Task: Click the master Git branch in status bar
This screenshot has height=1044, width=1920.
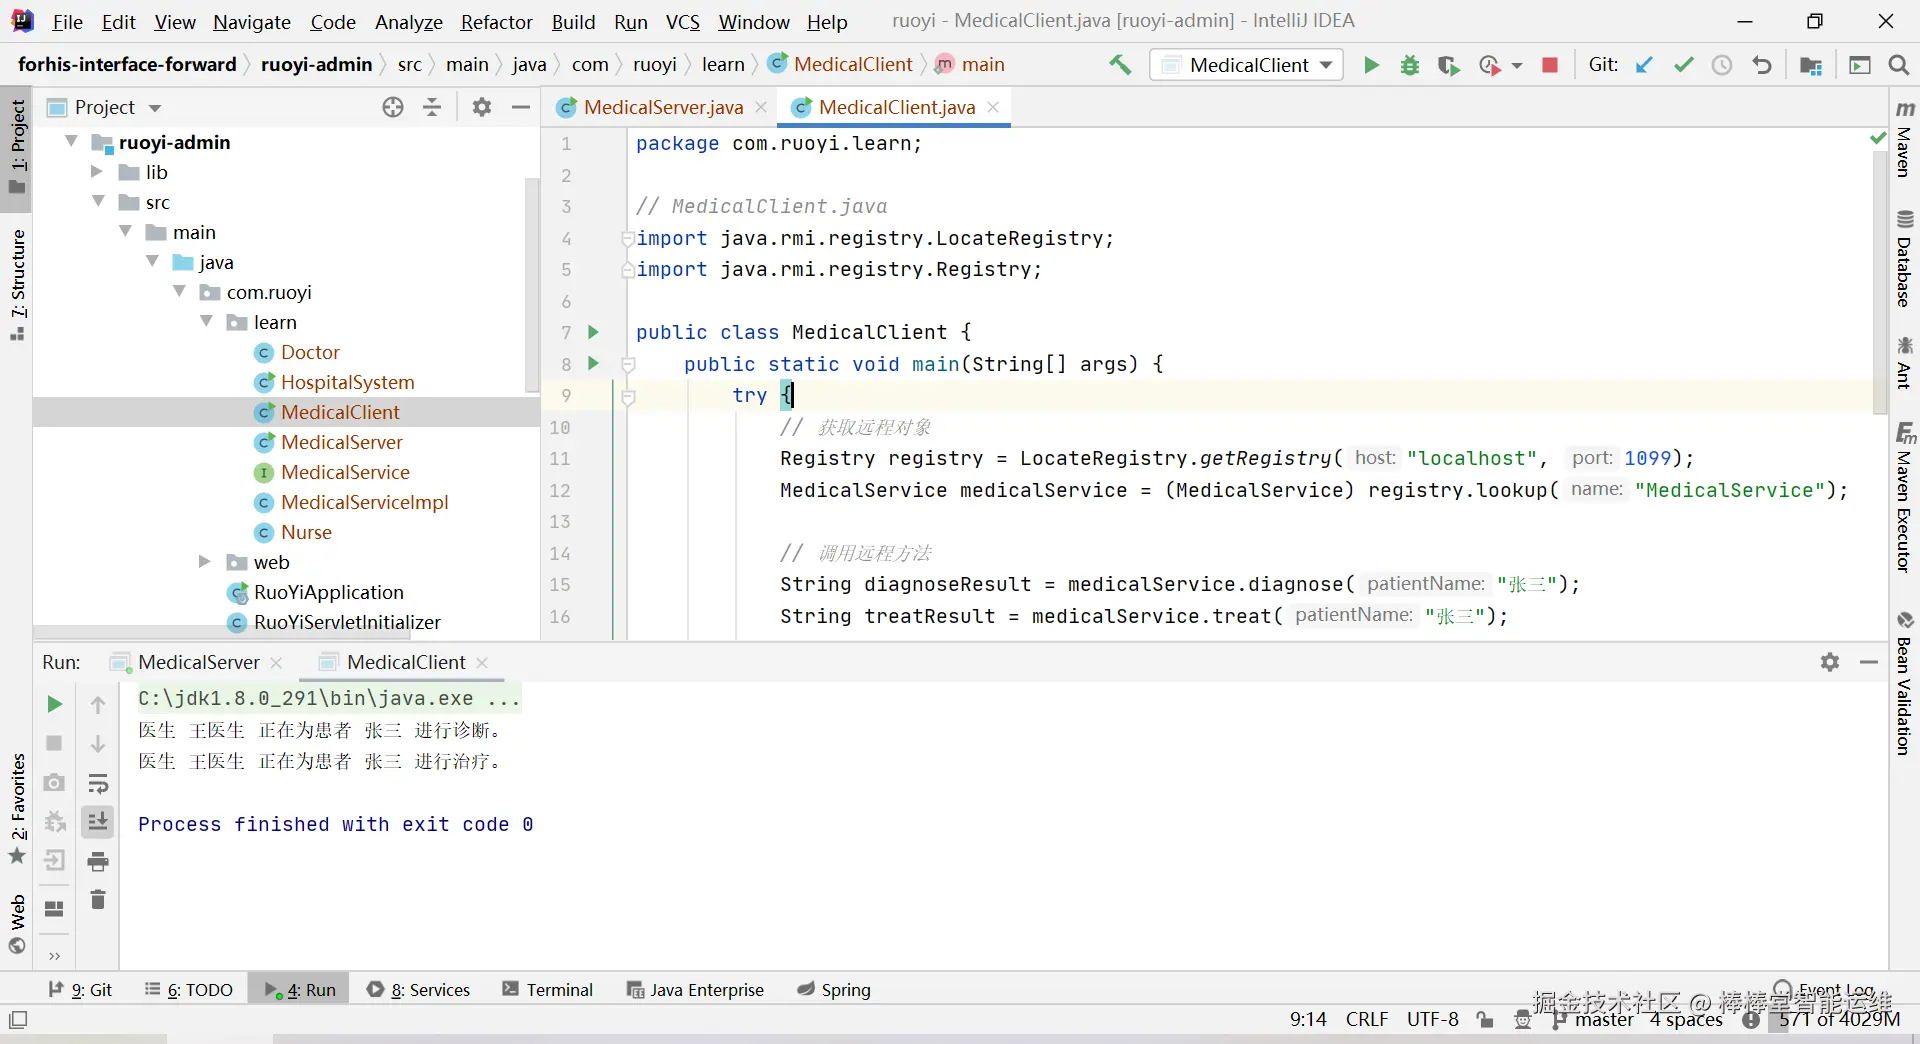Action: coord(1603,1019)
